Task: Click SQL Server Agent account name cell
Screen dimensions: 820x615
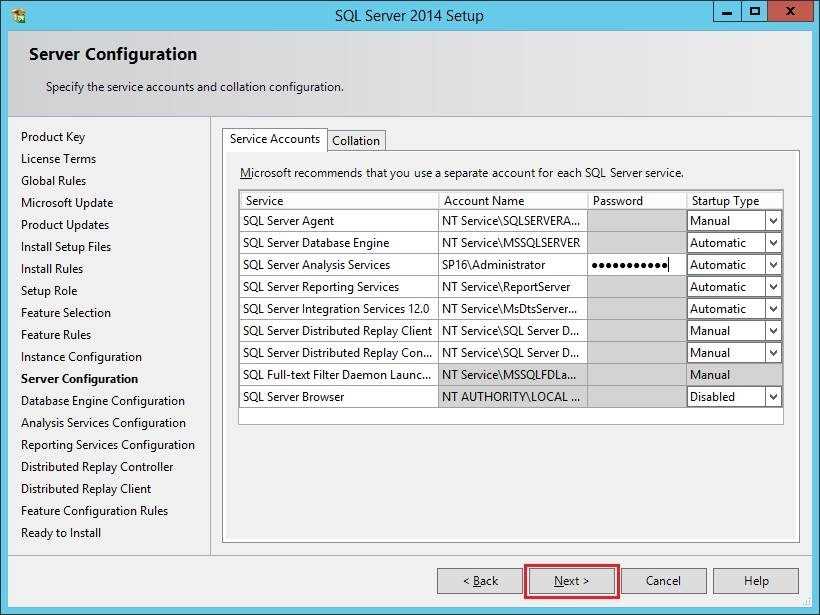Action: coord(513,221)
